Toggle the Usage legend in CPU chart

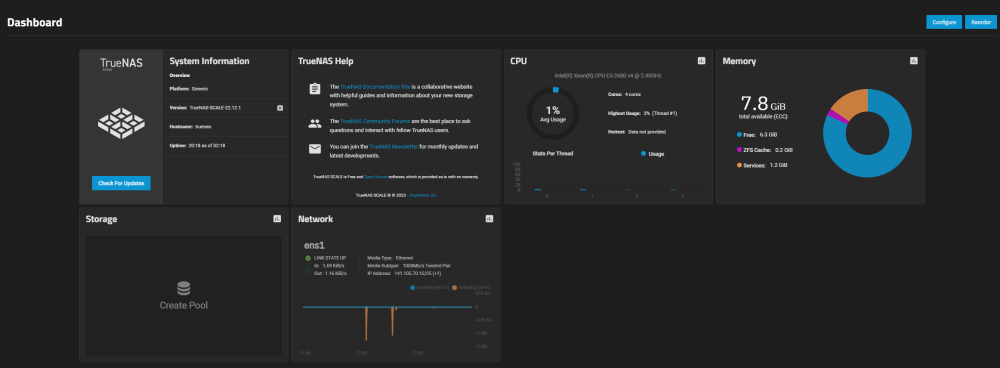point(652,154)
